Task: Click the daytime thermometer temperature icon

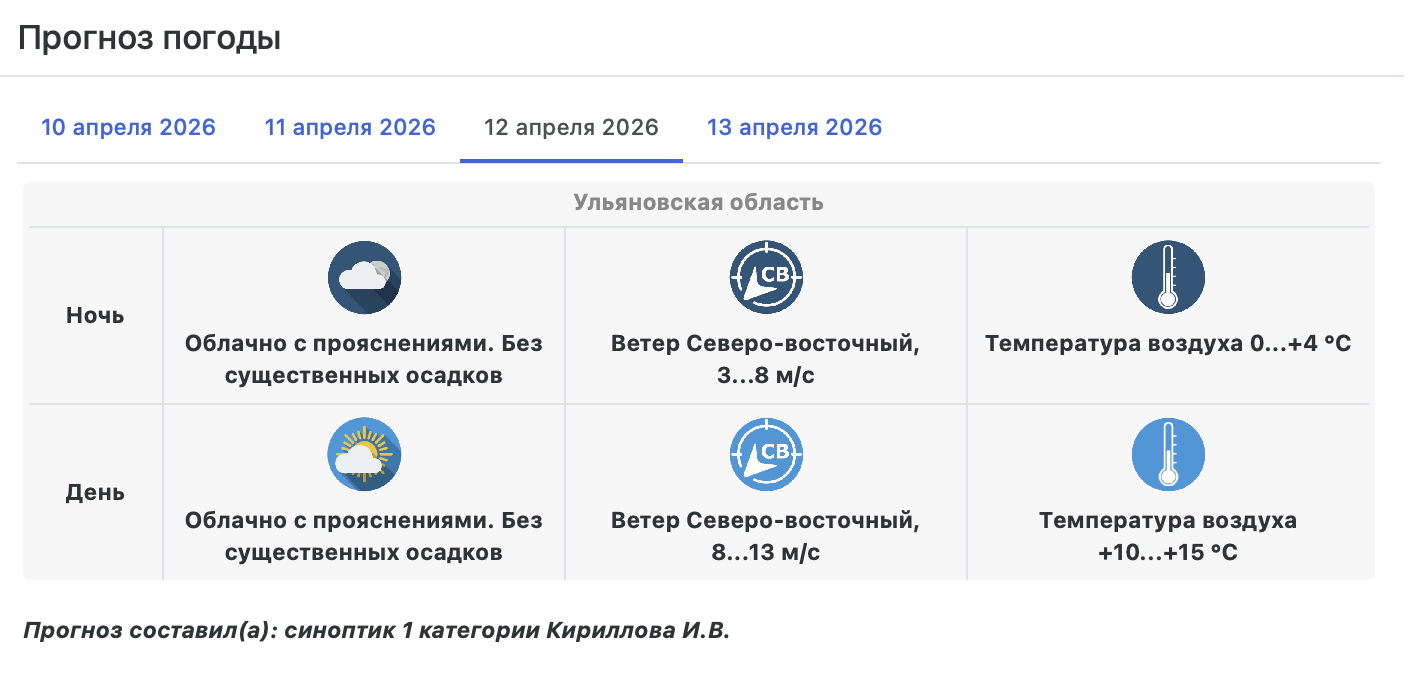Action: point(1168,455)
